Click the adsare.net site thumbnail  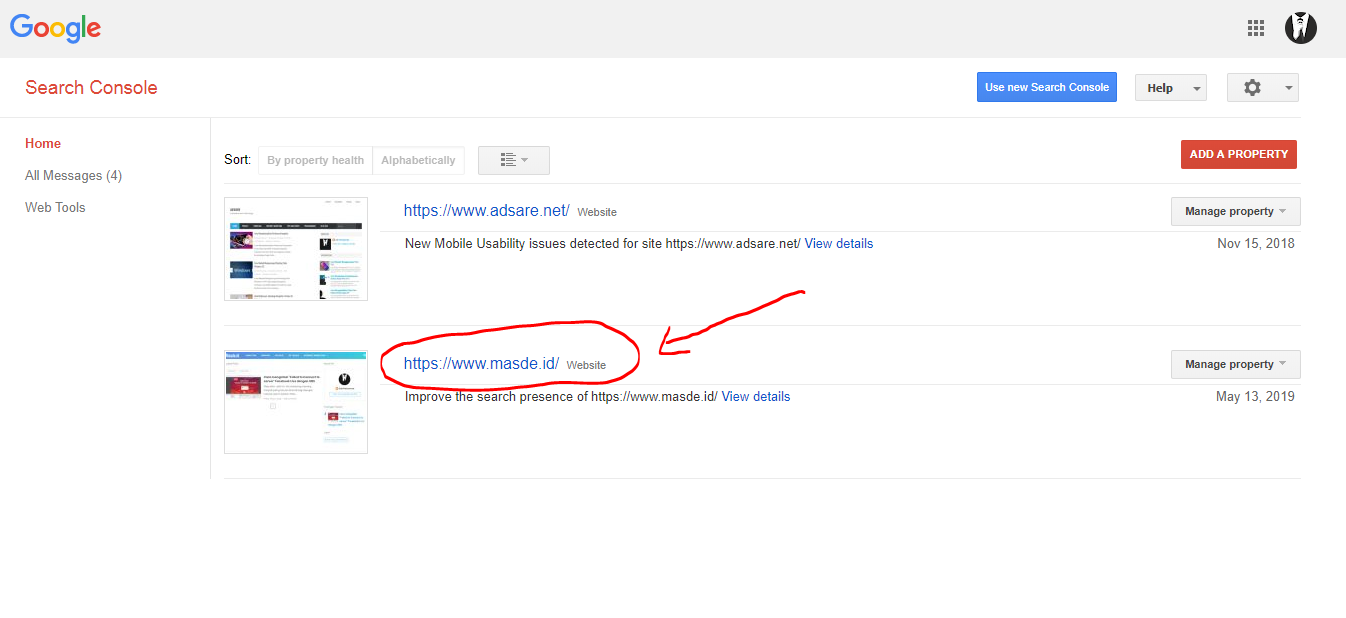296,249
